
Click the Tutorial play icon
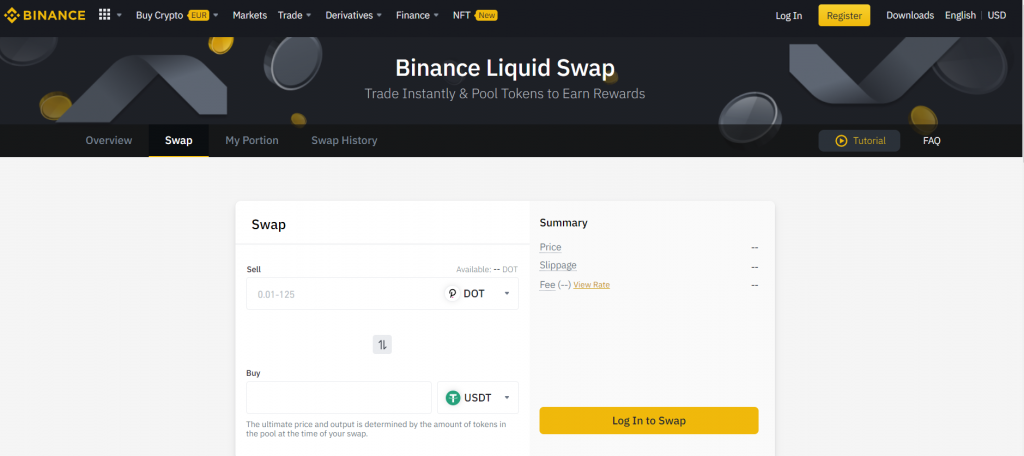841,140
